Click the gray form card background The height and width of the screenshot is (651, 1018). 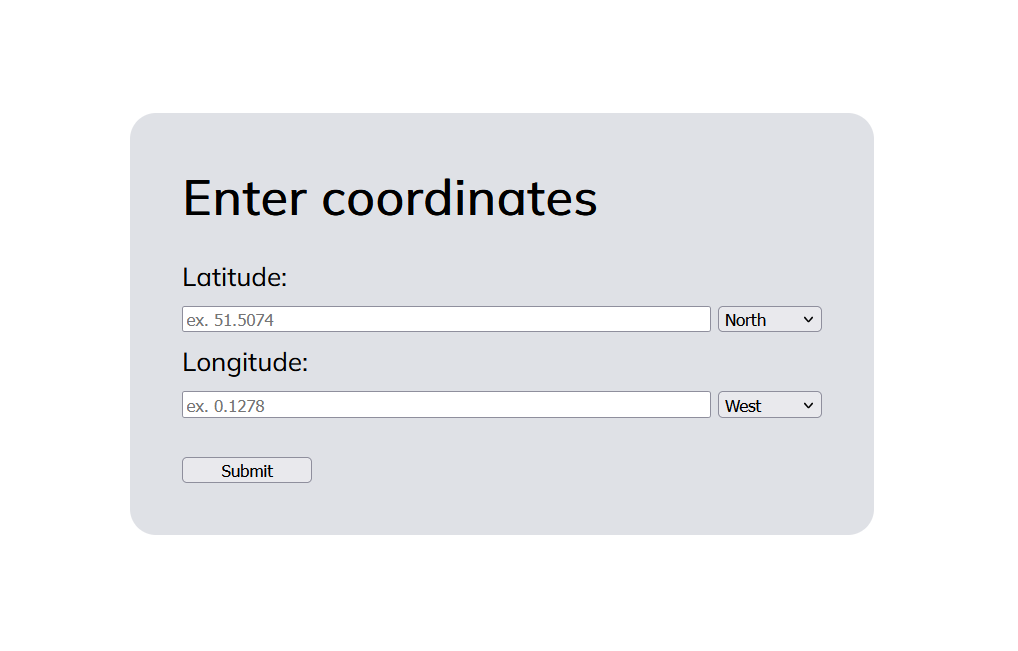tap(600, 480)
